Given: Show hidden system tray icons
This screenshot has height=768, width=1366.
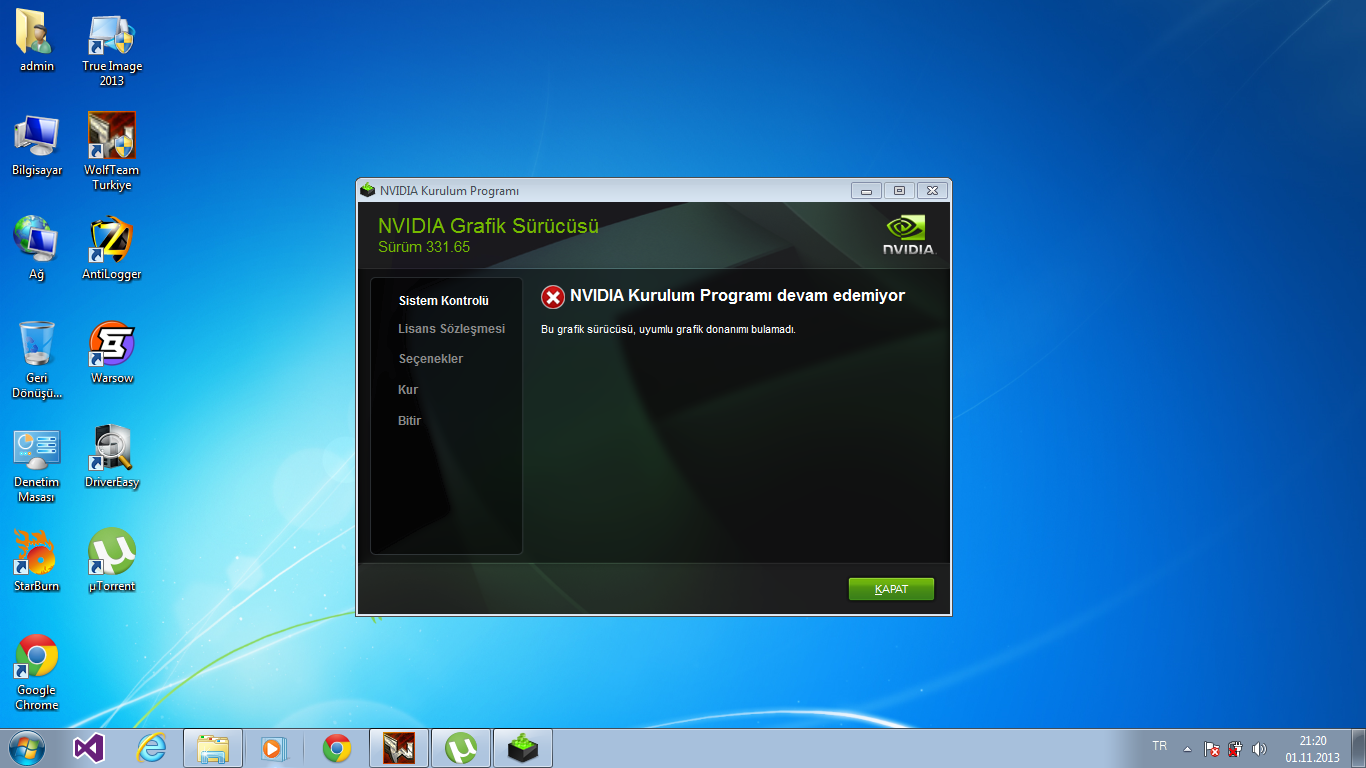Looking at the screenshot, I should pos(1187,748).
